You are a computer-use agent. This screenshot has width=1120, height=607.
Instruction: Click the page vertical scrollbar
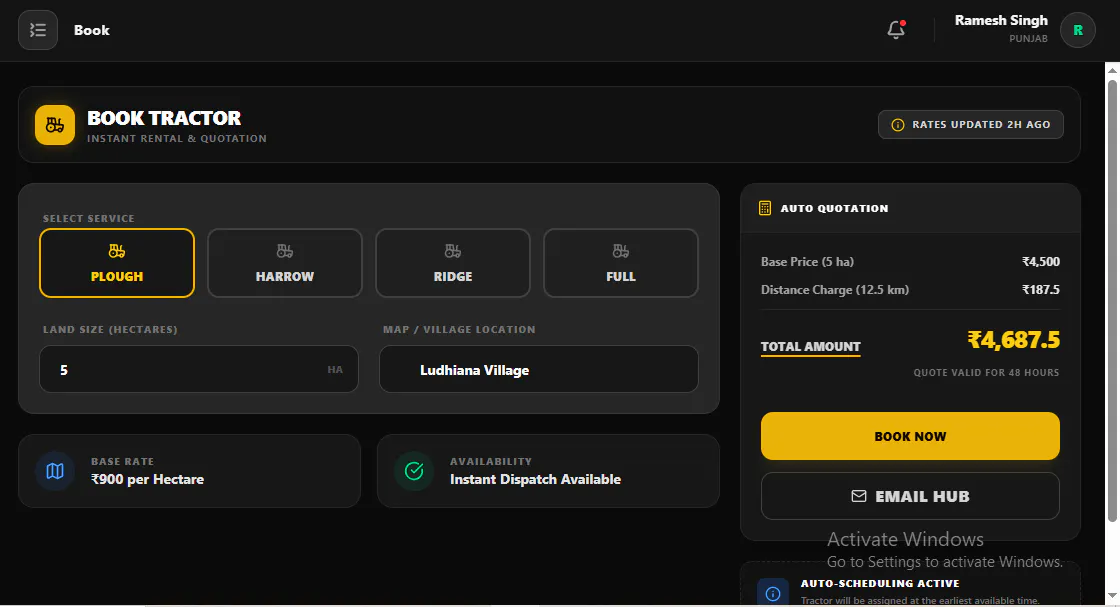tap(1112, 300)
